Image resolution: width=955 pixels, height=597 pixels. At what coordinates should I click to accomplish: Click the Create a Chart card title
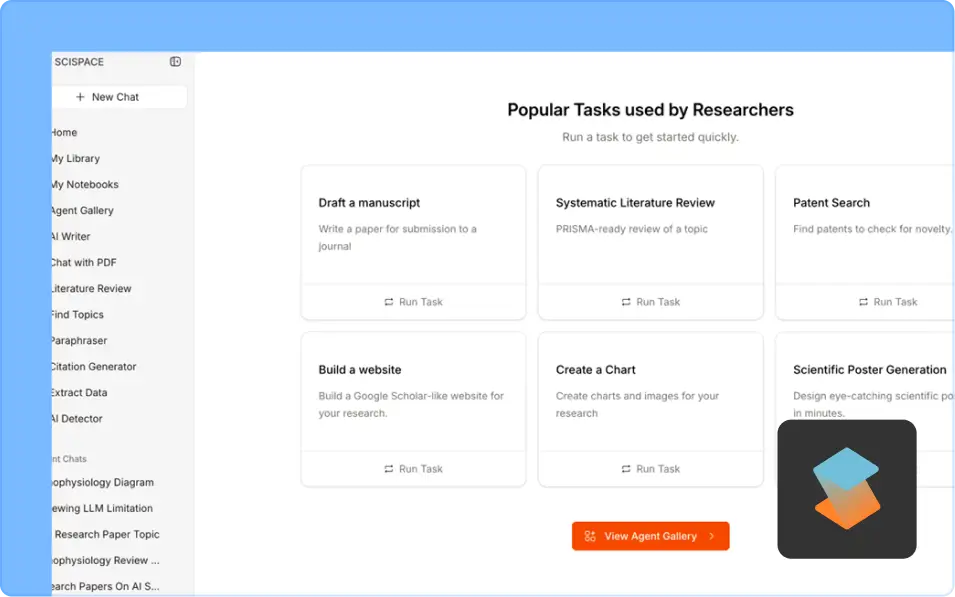(x=596, y=370)
